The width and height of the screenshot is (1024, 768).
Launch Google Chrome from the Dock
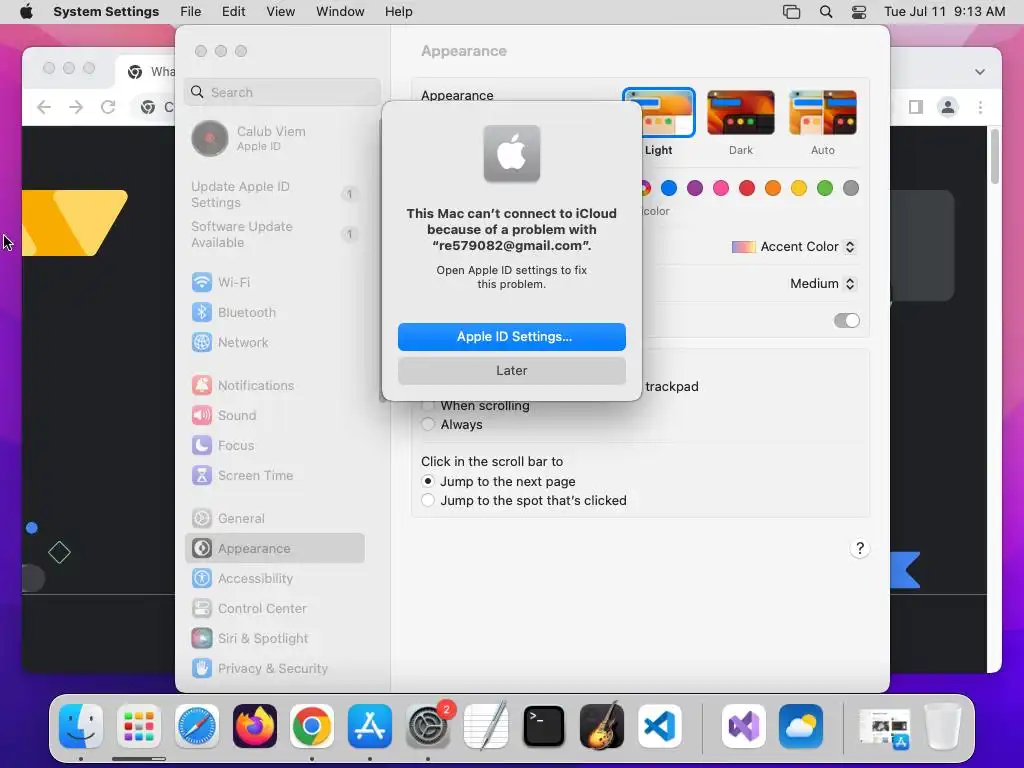tap(312, 726)
